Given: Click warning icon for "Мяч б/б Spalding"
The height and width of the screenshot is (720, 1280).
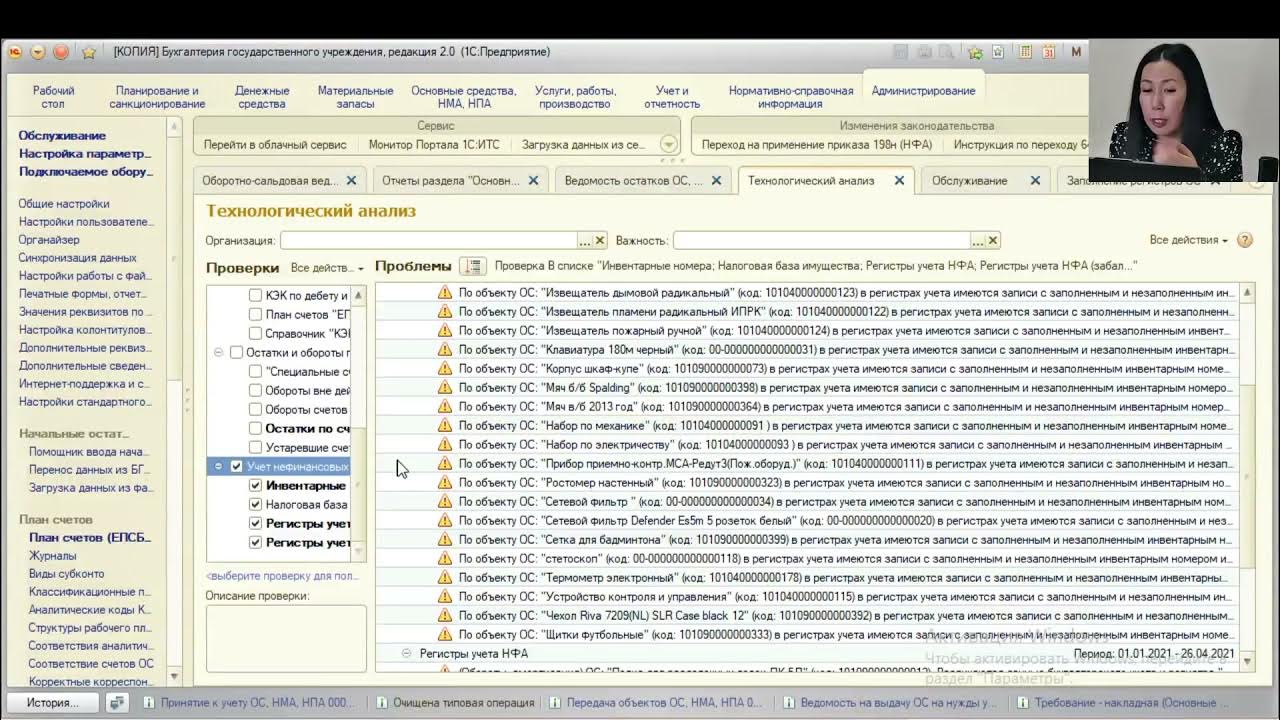Looking at the screenshot, I should [x=445, y=388].
